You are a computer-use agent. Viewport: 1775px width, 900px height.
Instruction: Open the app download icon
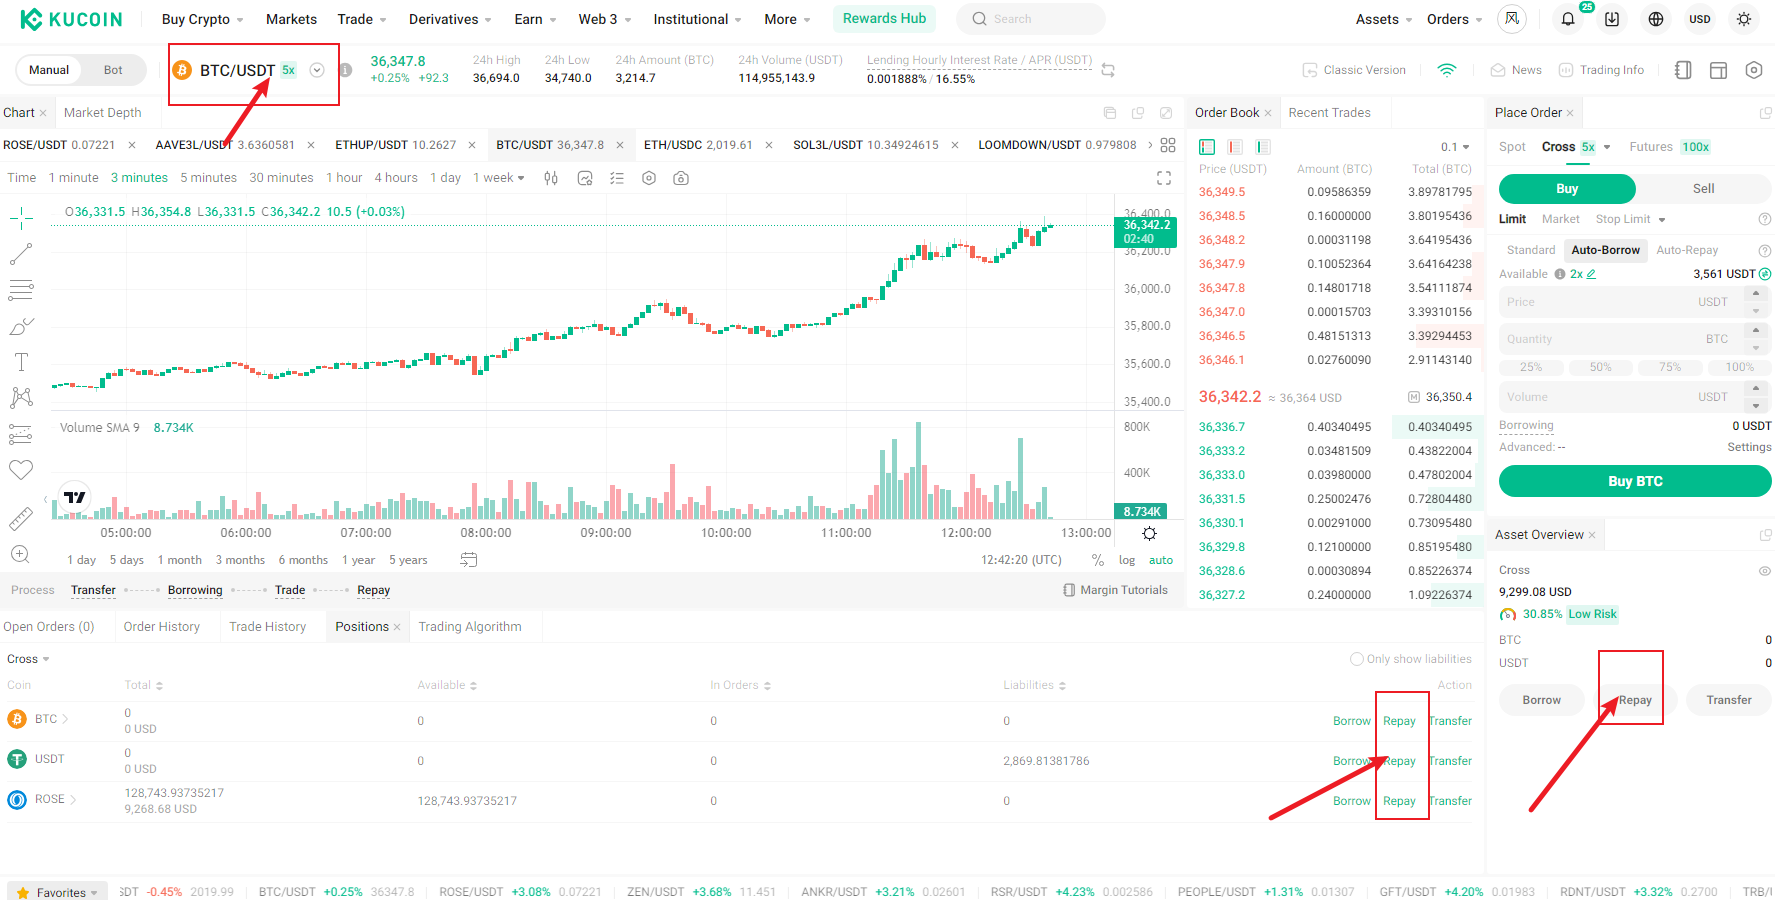pyautogui.click(x=1612, y=19)
